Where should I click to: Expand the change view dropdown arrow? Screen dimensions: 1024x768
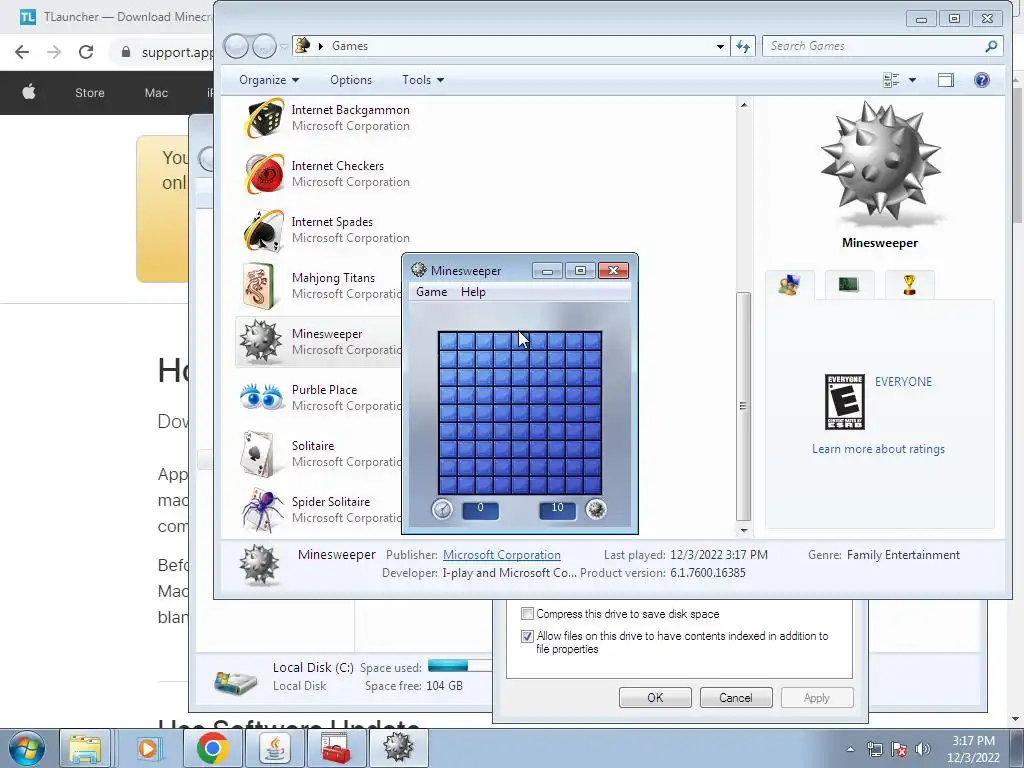point(912,80)
